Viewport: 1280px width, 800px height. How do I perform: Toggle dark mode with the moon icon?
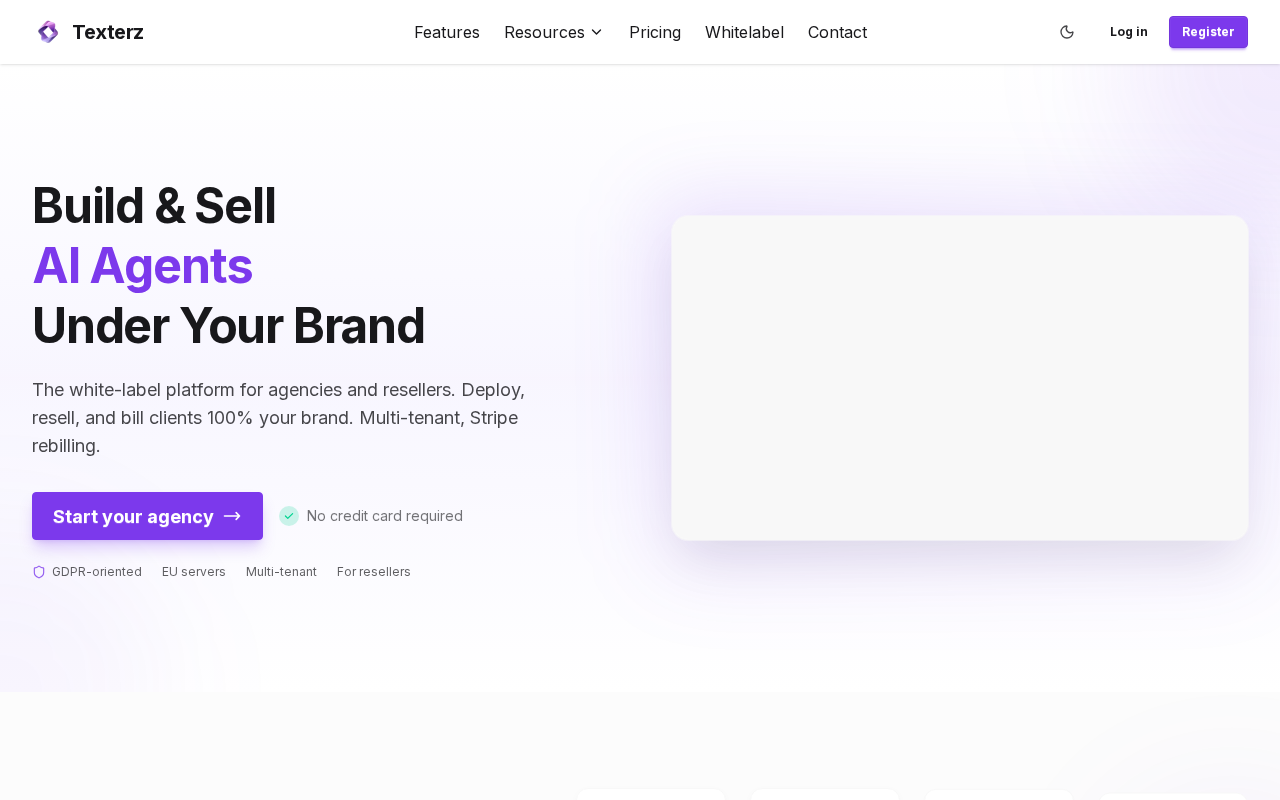click(1067, 32)
